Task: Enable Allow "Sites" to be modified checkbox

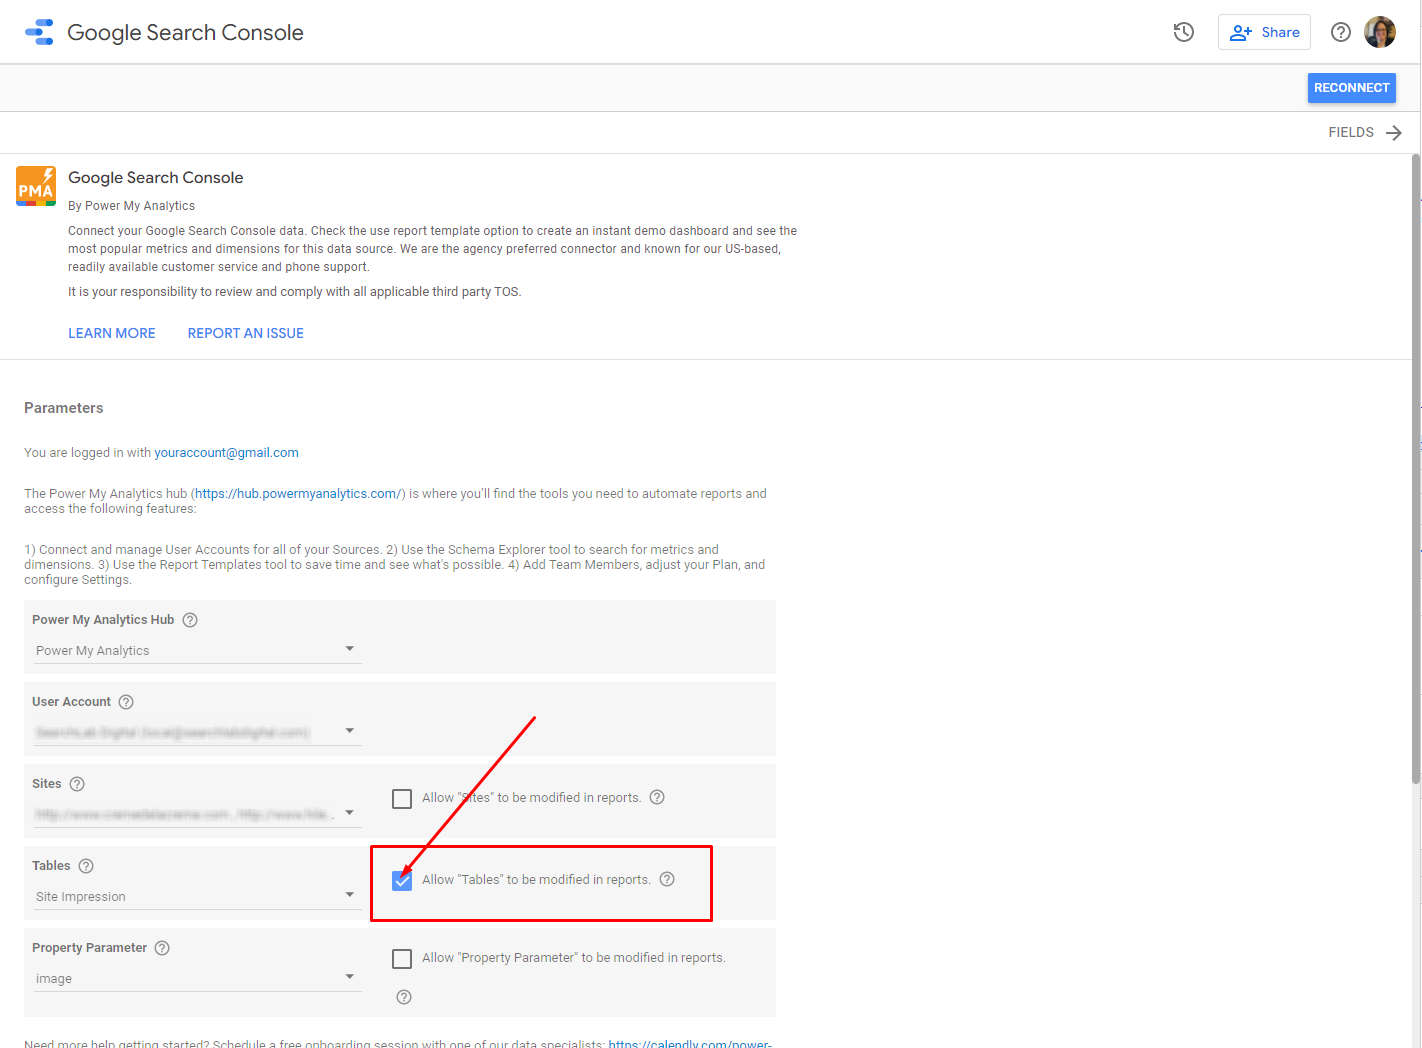Action: pyautogui.click(x=402, y=799)
